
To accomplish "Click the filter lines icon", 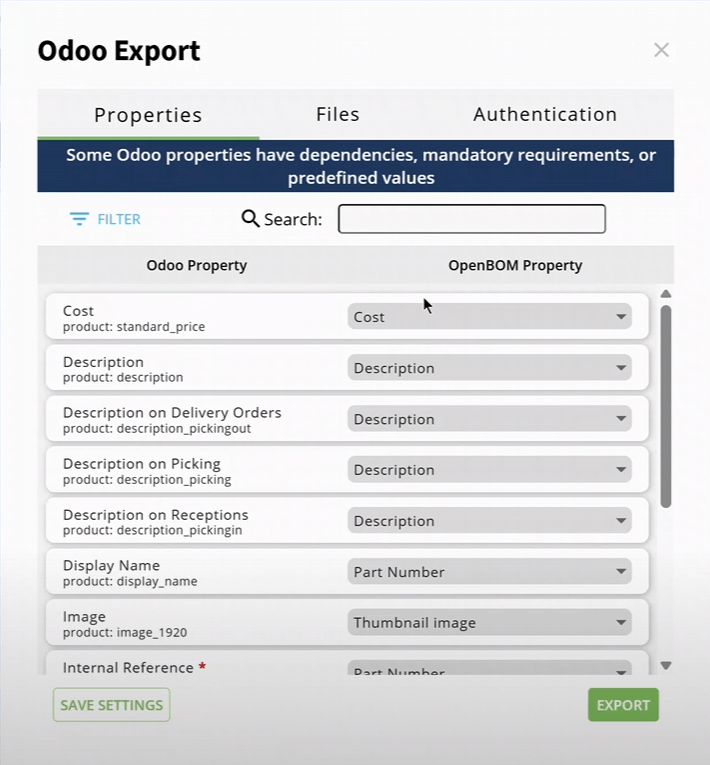I will (x=79, y=219).
